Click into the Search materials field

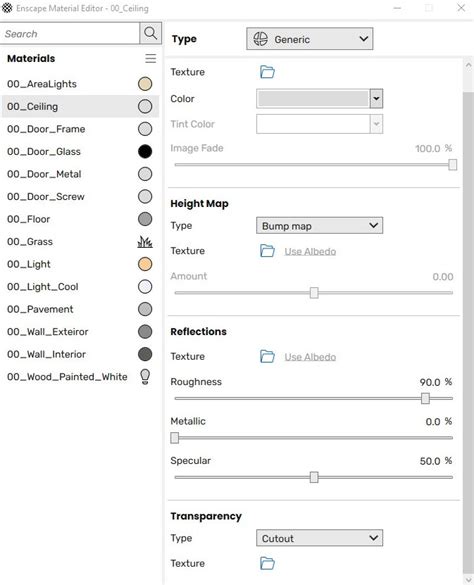point(70,34)
